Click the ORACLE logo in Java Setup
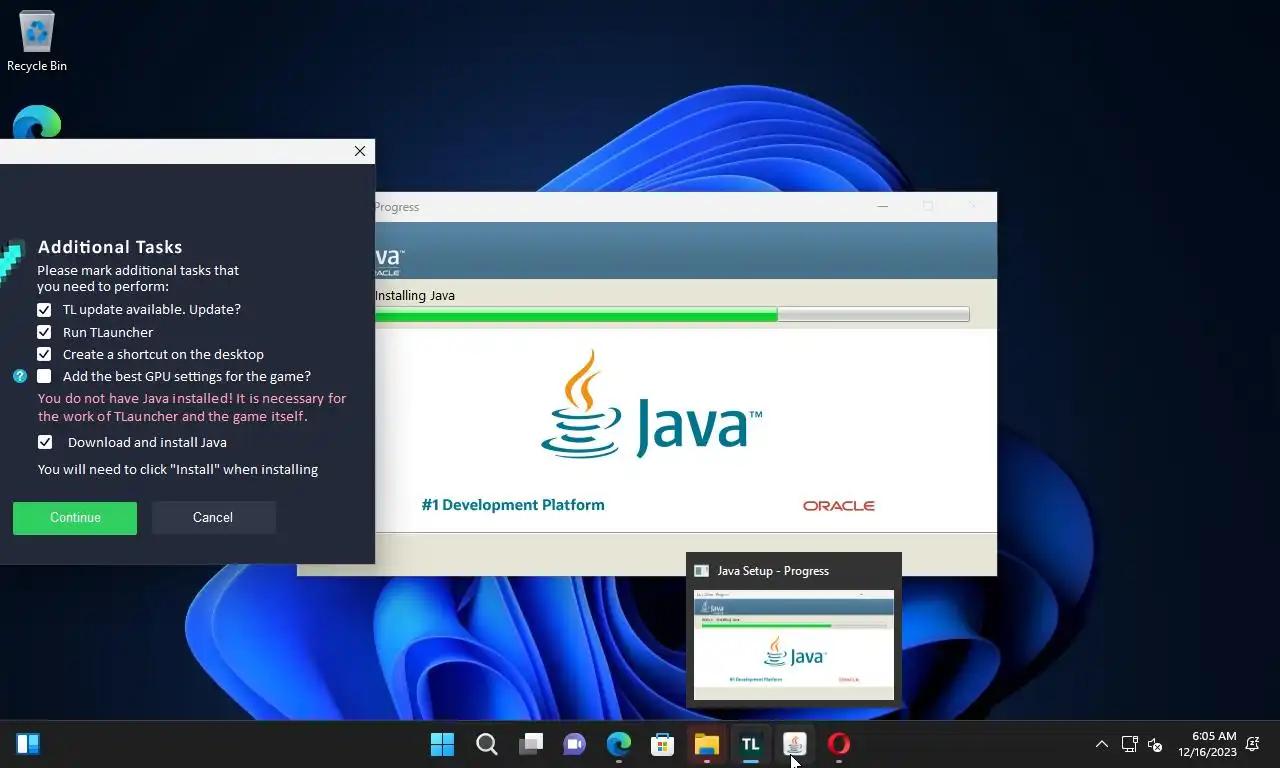1280x768 pixels. click(838, 506)
